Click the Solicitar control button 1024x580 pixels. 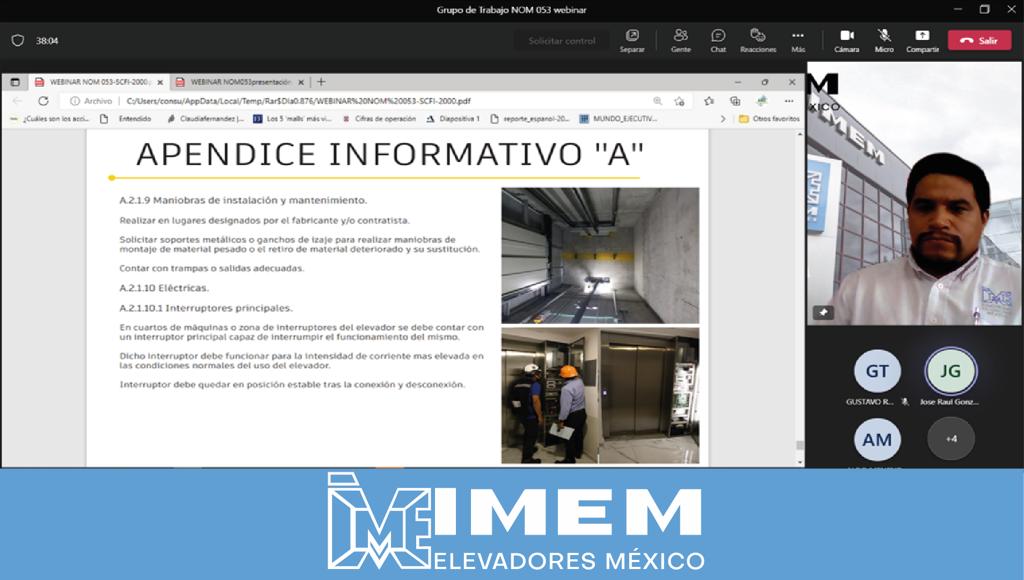tap(561, 41)
